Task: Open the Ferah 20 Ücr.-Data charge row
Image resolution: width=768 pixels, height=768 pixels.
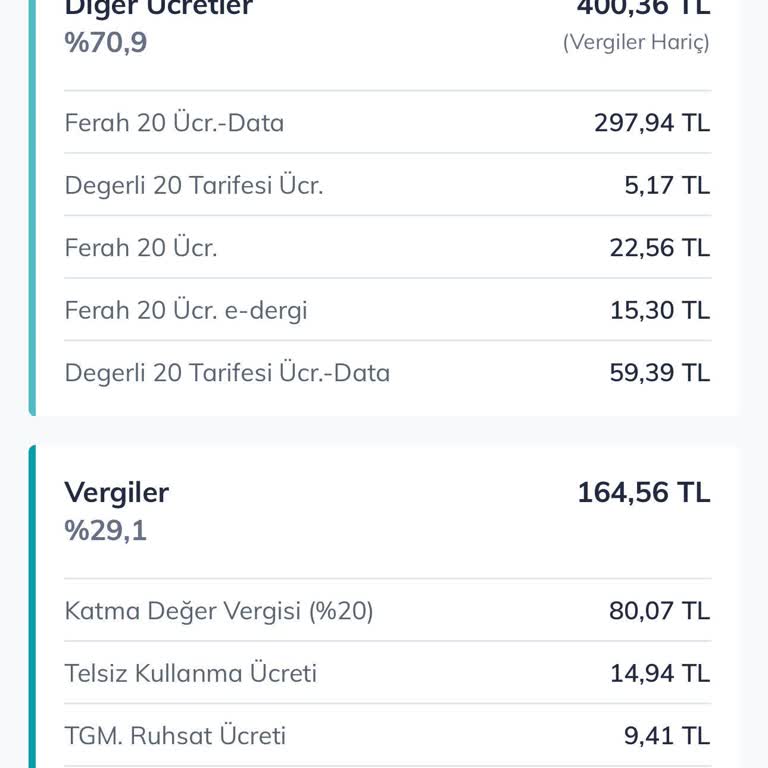Action: click(174, 123)
